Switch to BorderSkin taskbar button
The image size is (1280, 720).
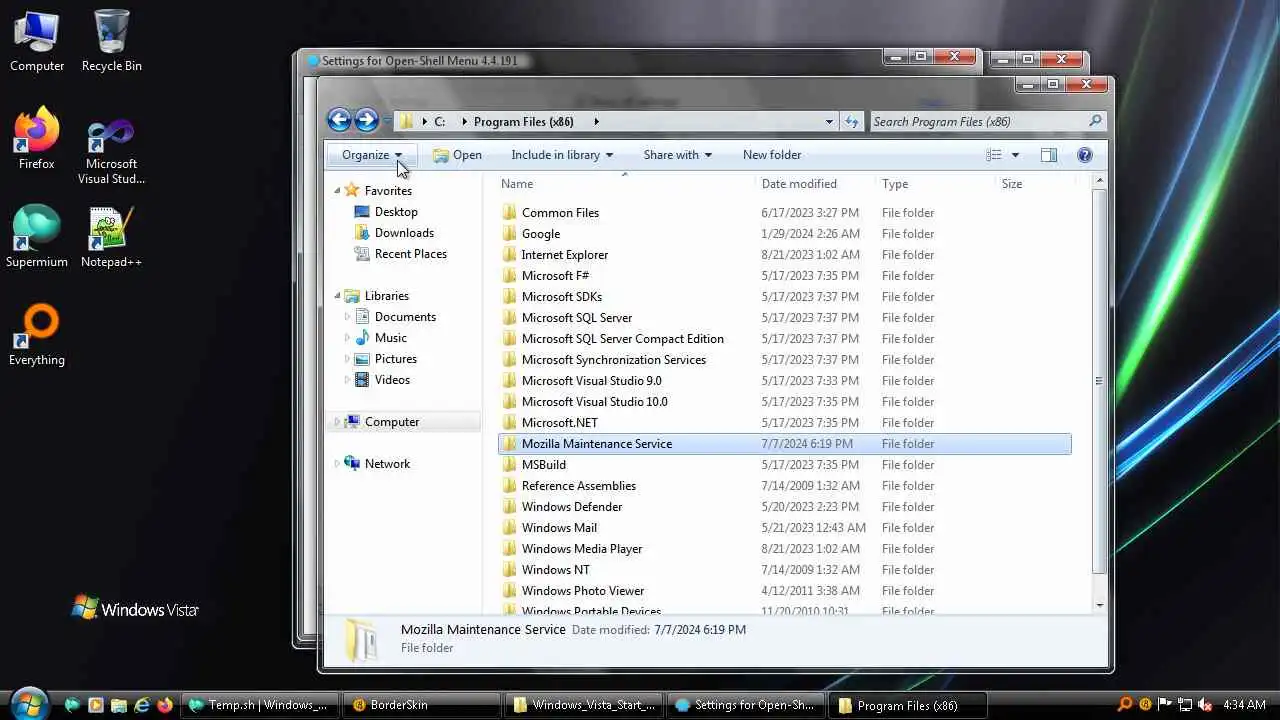[420, 705]
